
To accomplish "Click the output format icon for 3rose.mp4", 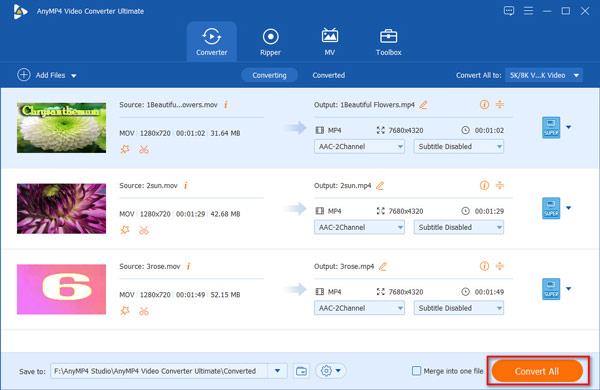I will point(551,289).
